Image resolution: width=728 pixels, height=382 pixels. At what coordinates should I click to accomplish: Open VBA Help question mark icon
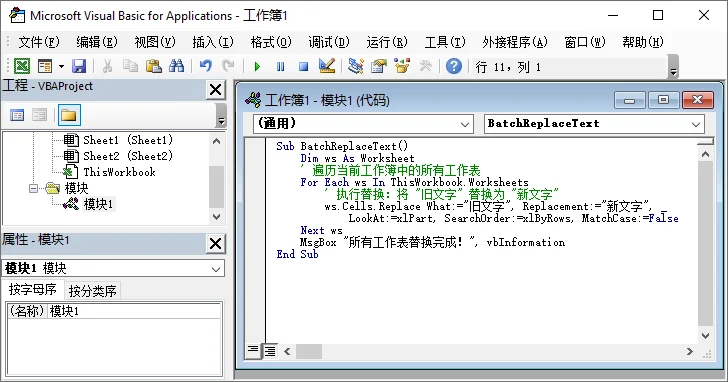(454, 66)
